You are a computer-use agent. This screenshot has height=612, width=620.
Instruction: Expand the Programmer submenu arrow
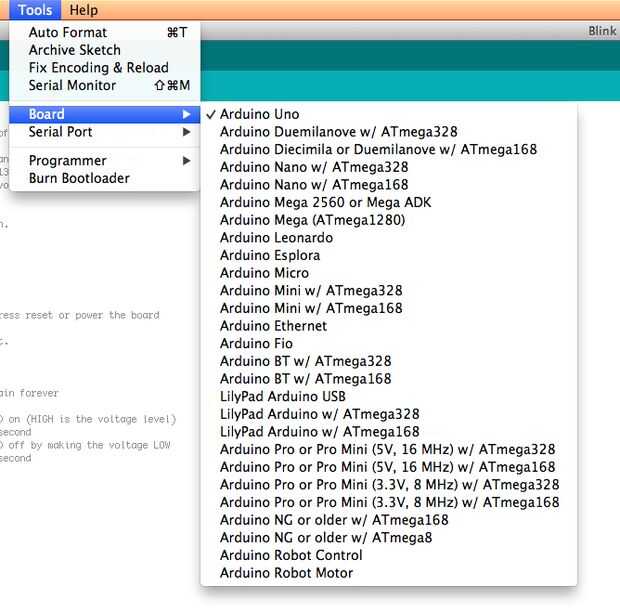(x=186, y=161)
